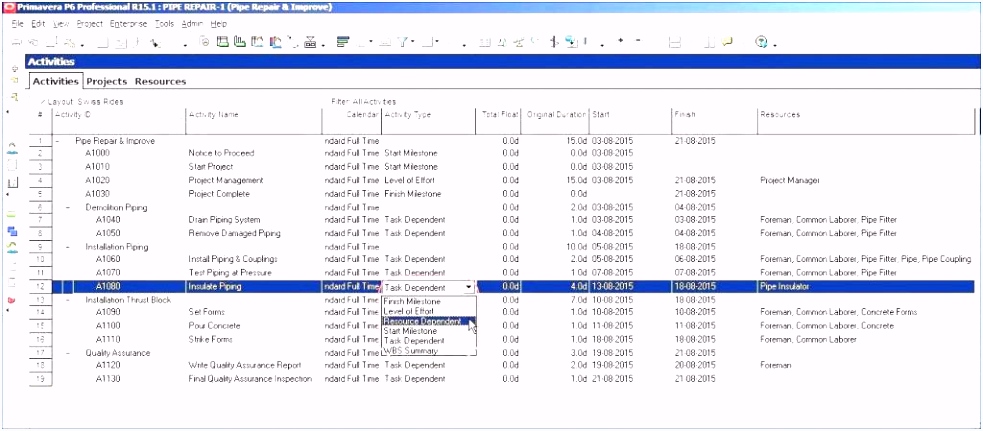Choose Finish Milestone in the dropdown list
983x431 pixels.
tap(411, 301)
